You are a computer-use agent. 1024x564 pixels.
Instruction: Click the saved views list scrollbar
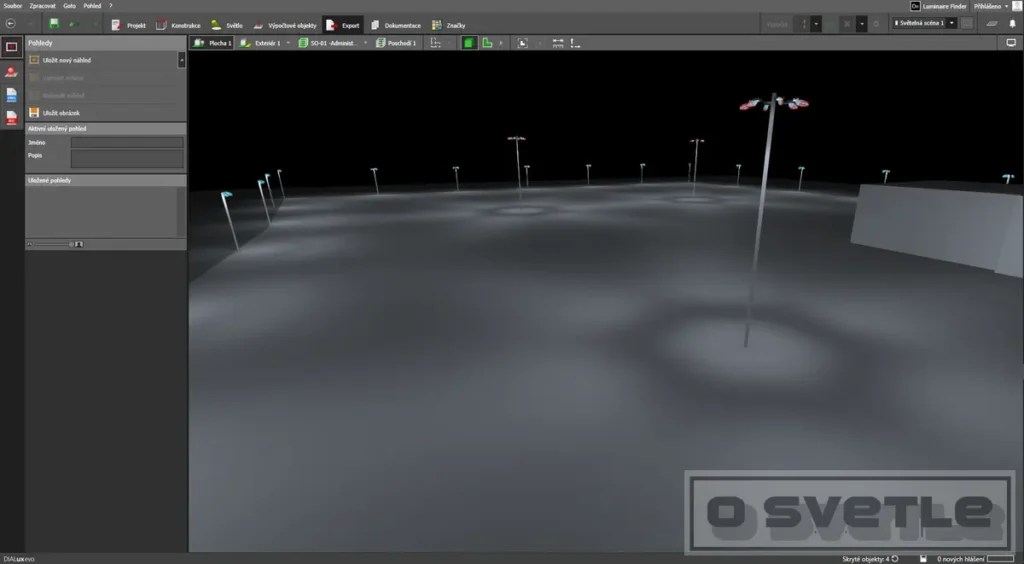[x=181, y=212]
